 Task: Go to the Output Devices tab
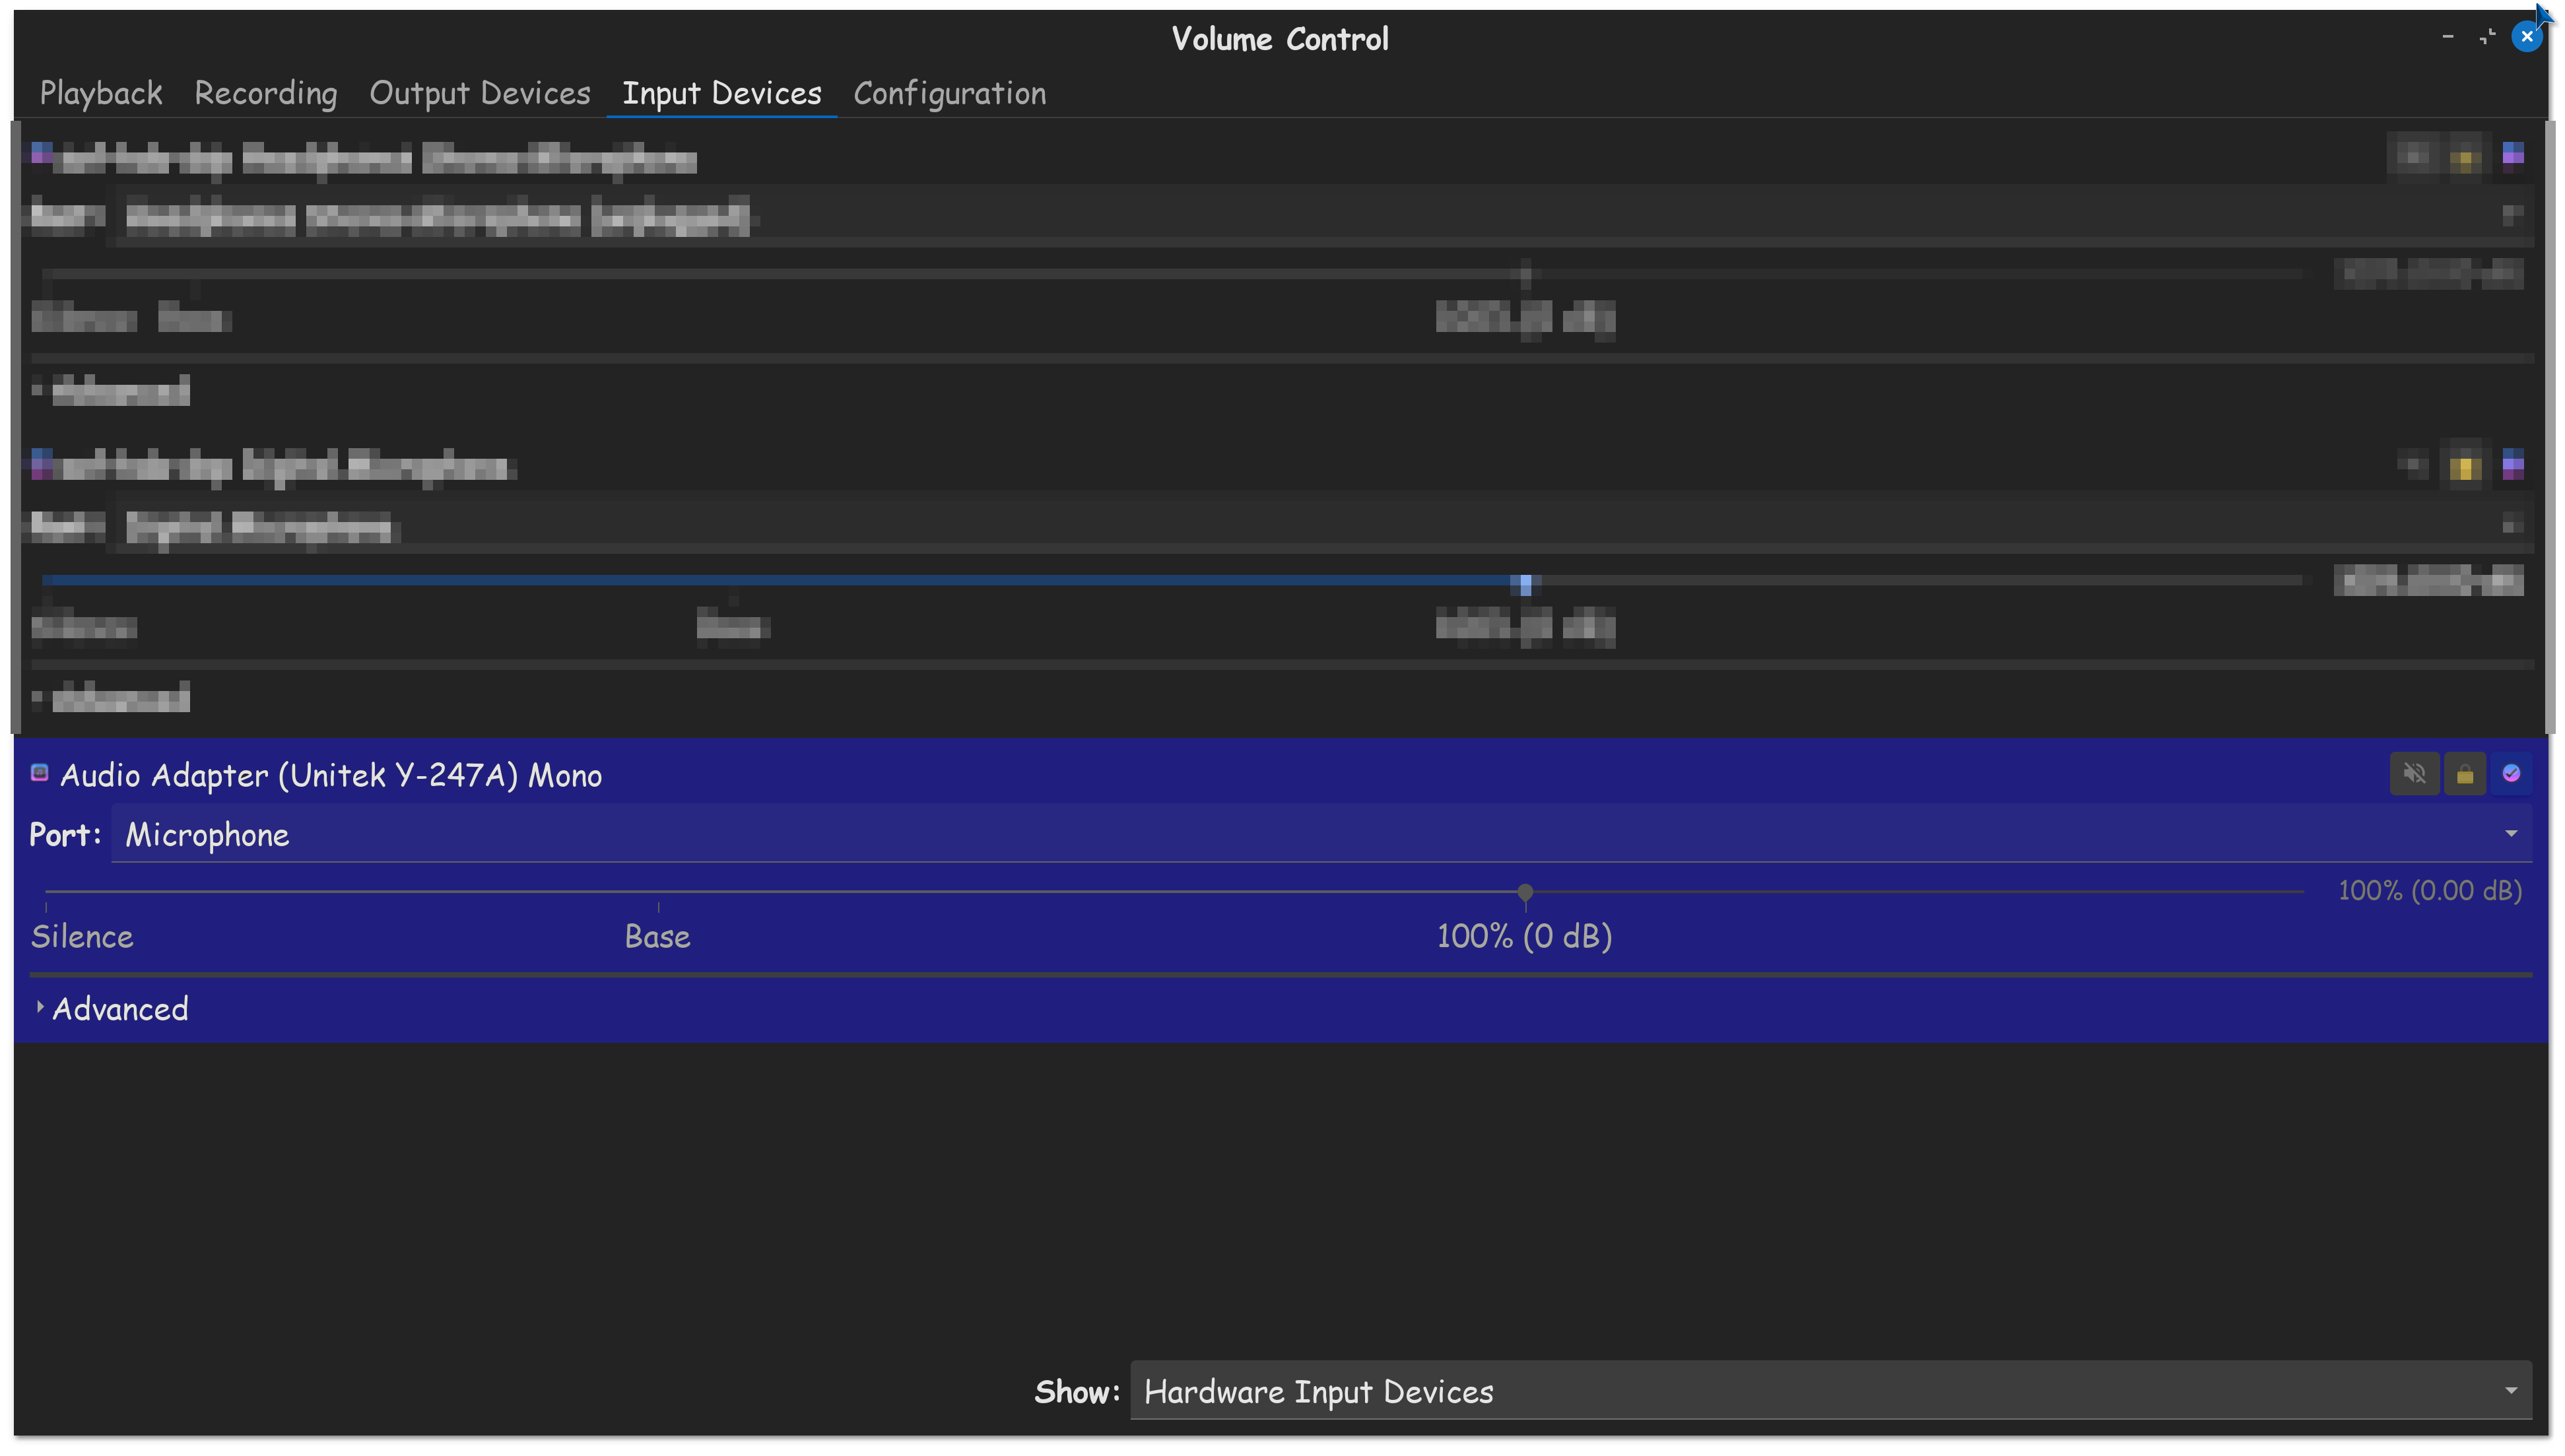480,93
